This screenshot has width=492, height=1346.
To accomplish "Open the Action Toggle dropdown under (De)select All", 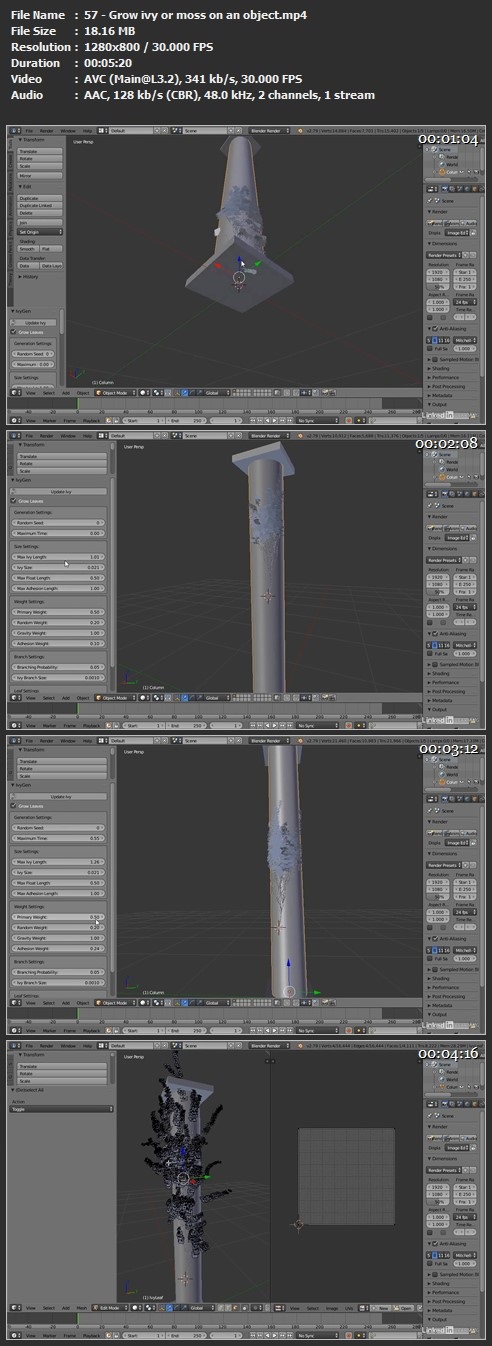I will pos(61,1109).
